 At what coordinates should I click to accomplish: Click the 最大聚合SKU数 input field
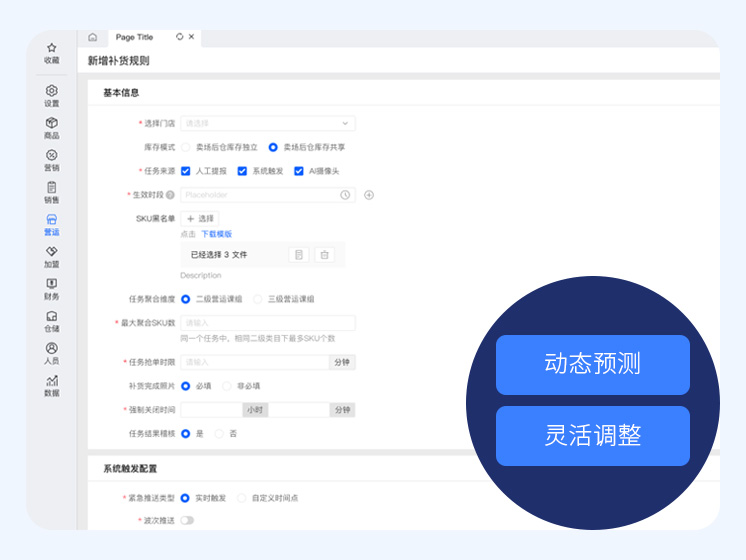(x=267, y=323)
